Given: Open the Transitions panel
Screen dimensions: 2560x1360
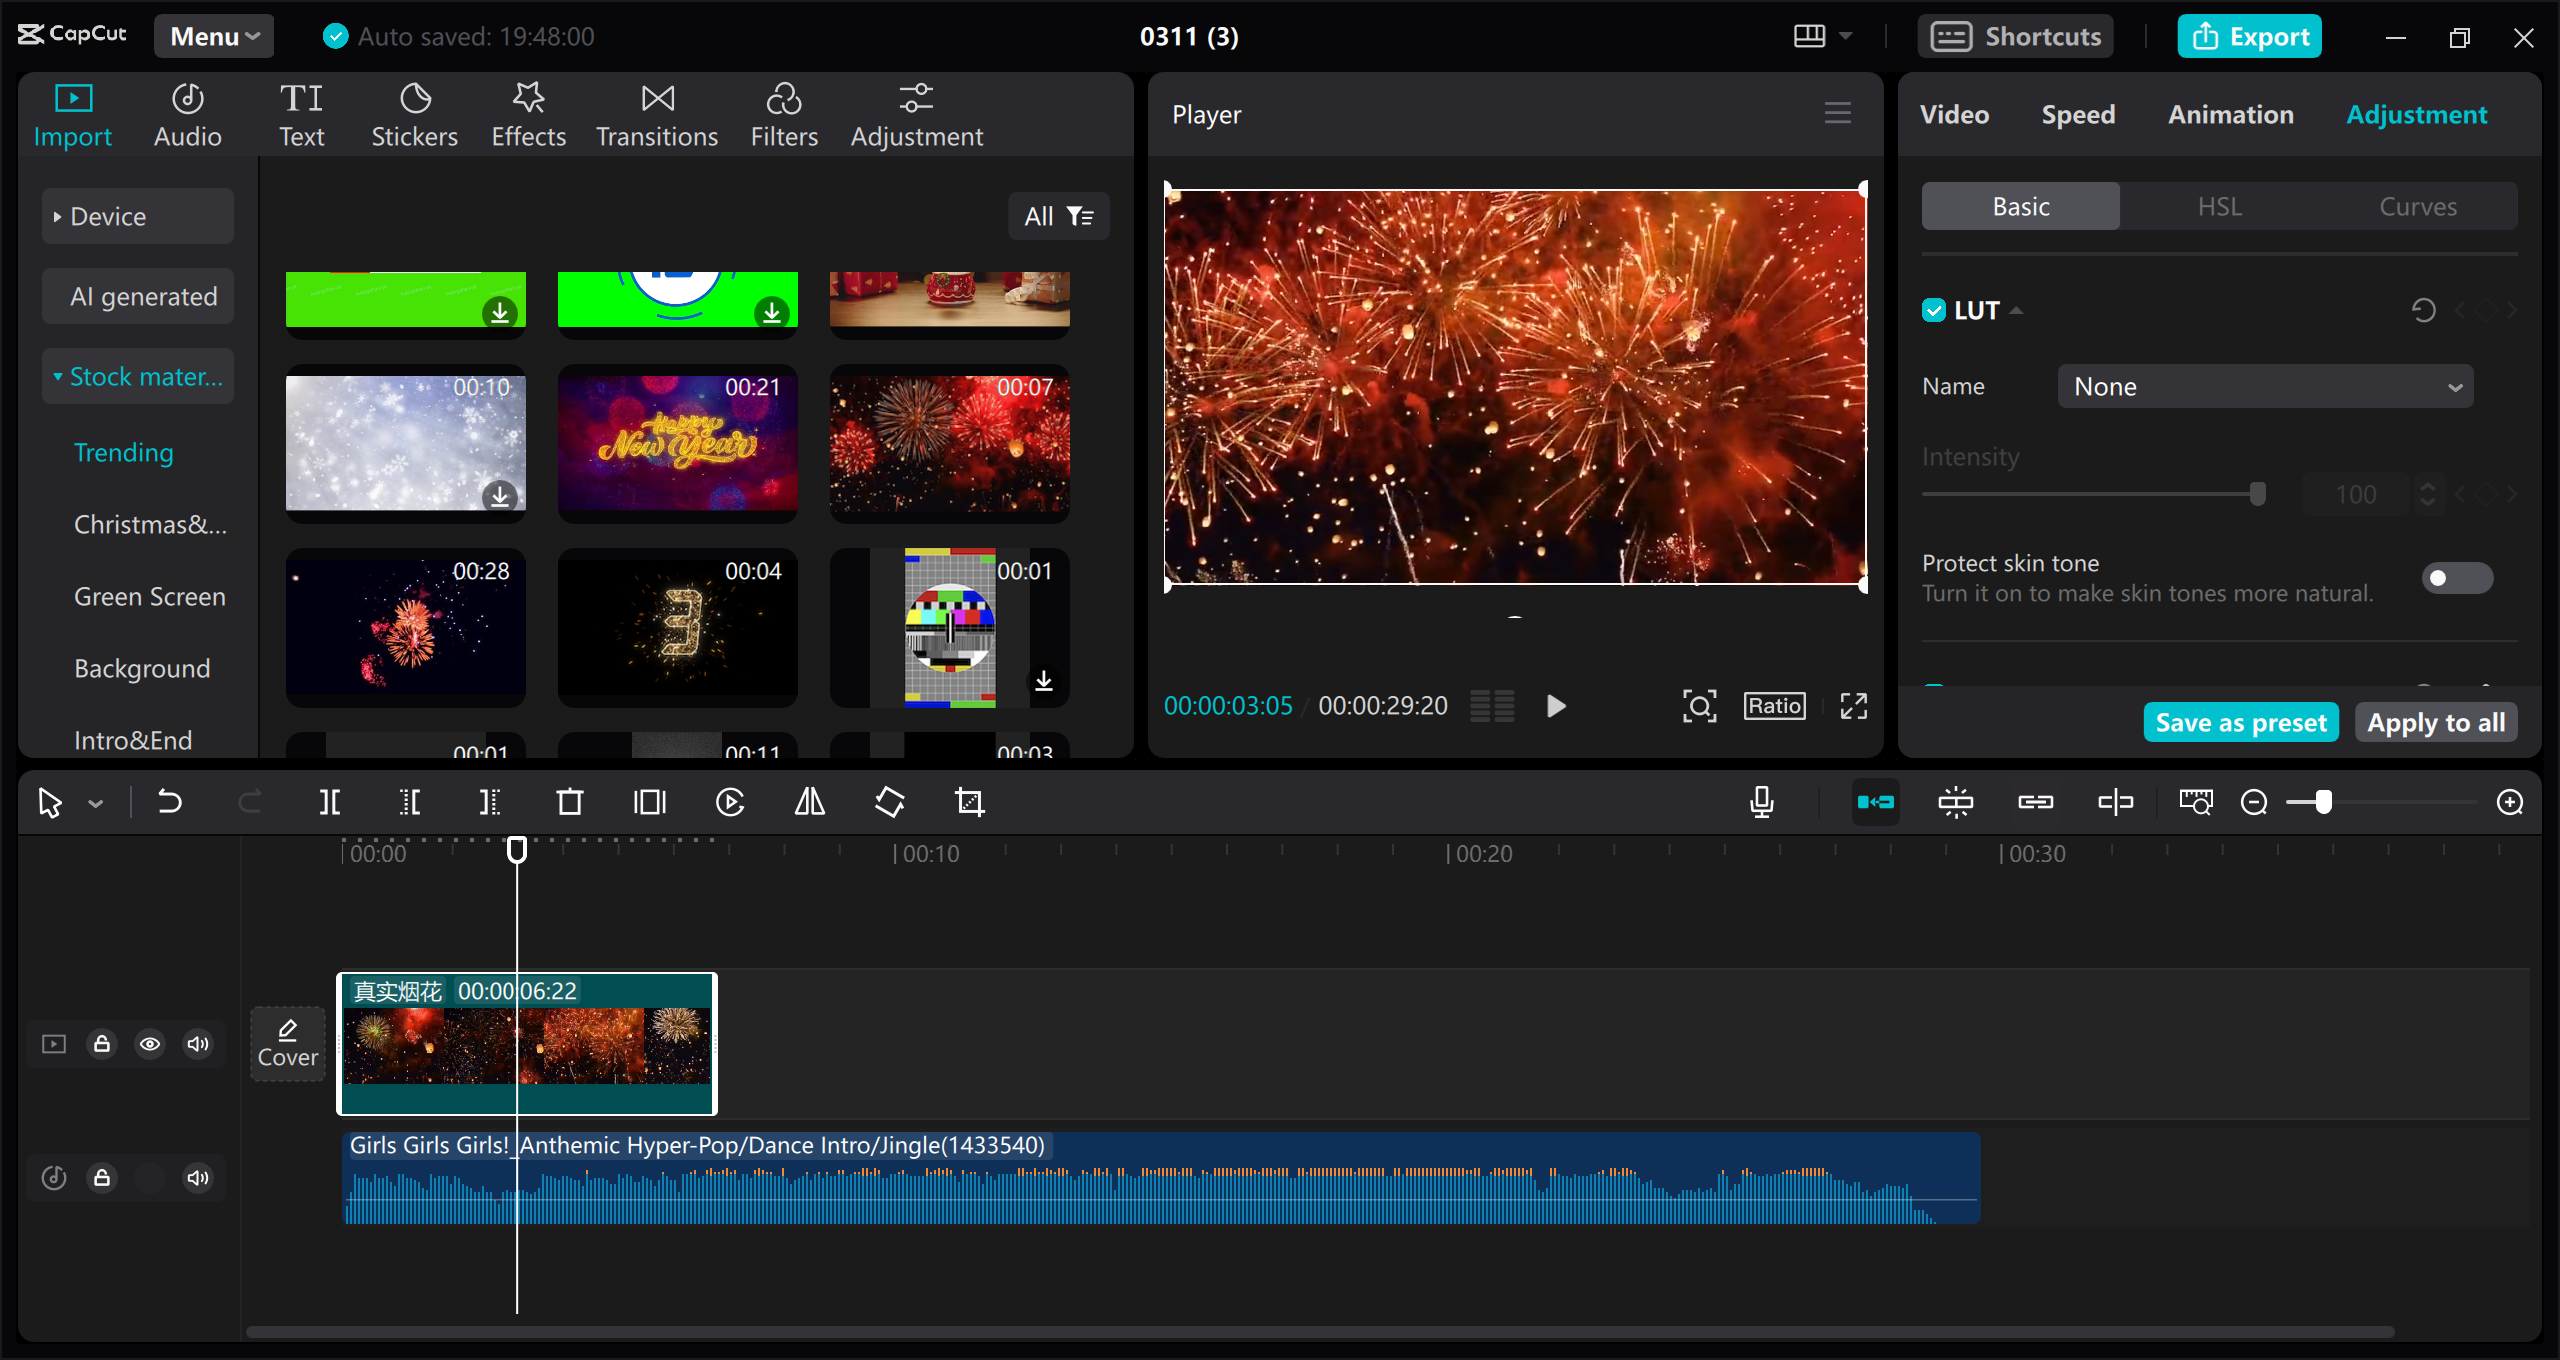Looking at the screenshot, I should (x=656, y=113).
